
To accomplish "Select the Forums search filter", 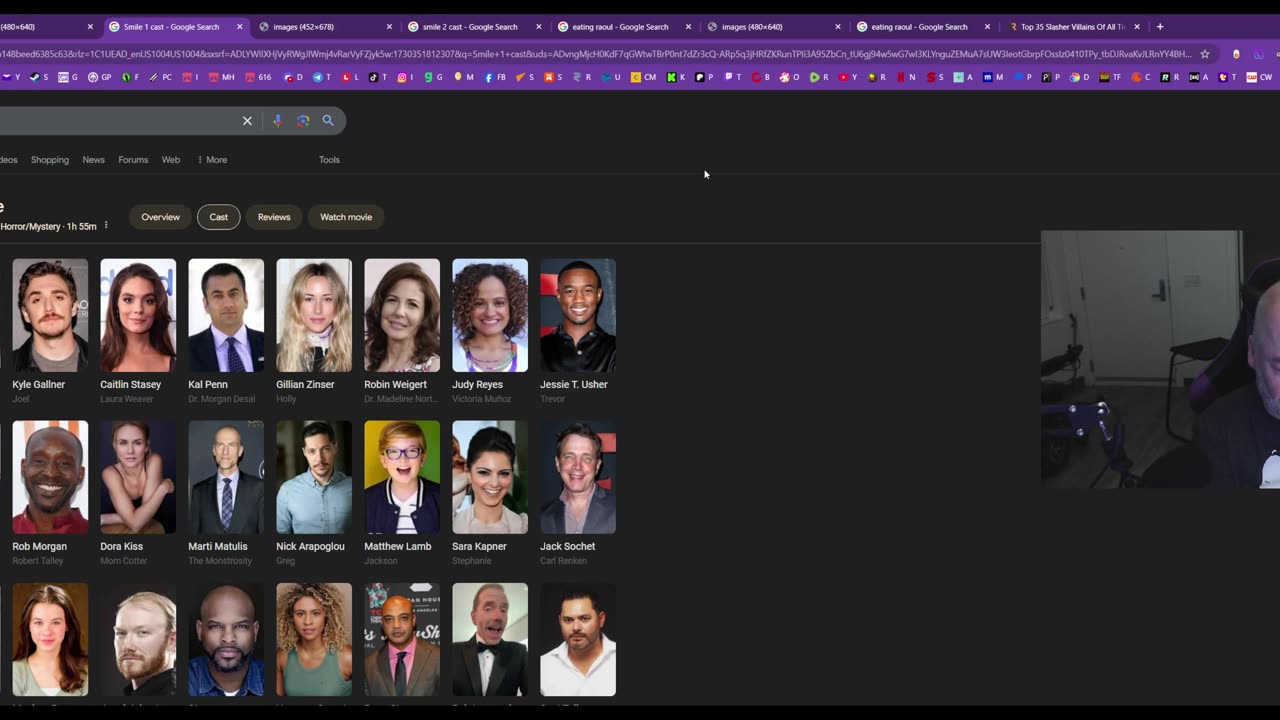I will click(x=133, y=160).
